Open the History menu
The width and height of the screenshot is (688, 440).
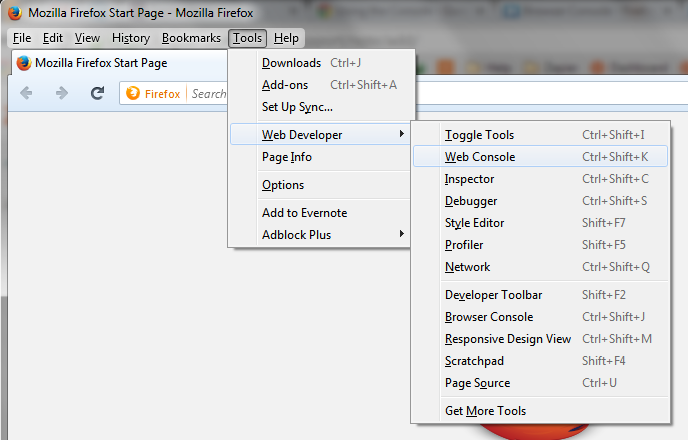click(x=131, y=38)
